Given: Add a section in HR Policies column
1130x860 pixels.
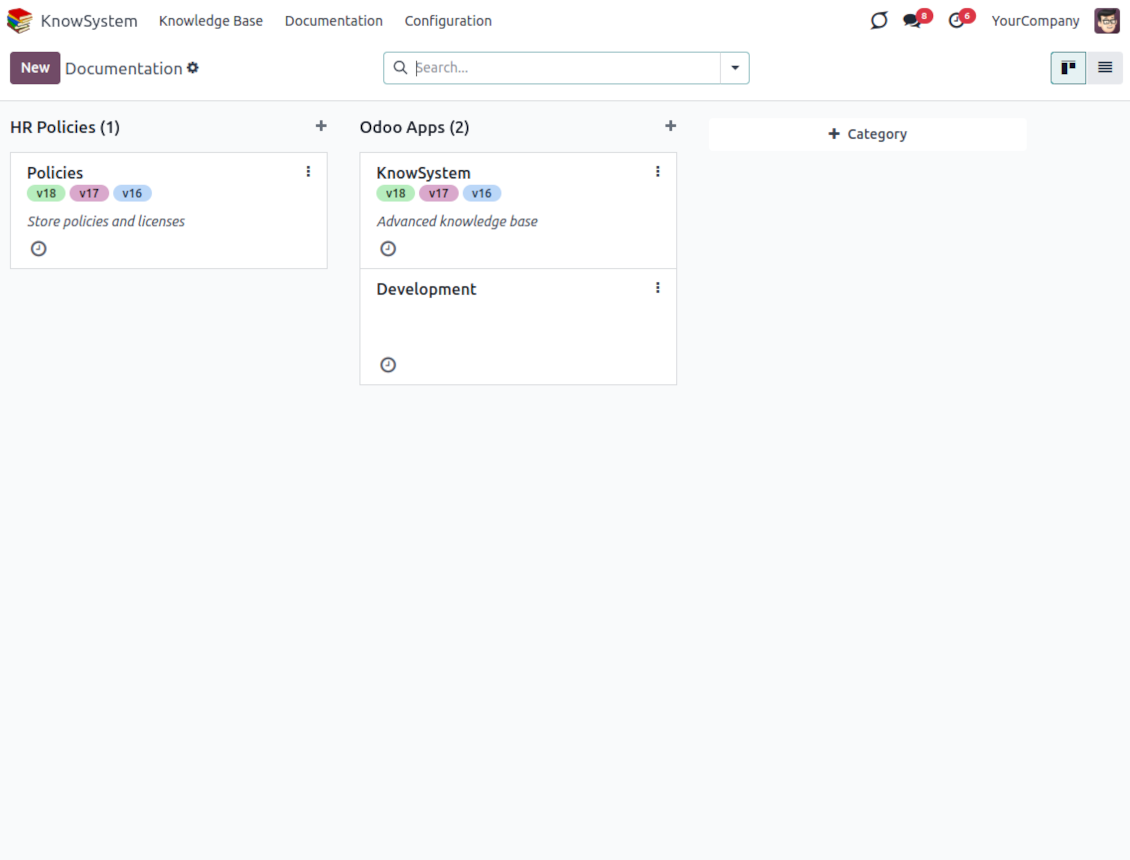Looking at the screenshot, I should coord(321,126).
